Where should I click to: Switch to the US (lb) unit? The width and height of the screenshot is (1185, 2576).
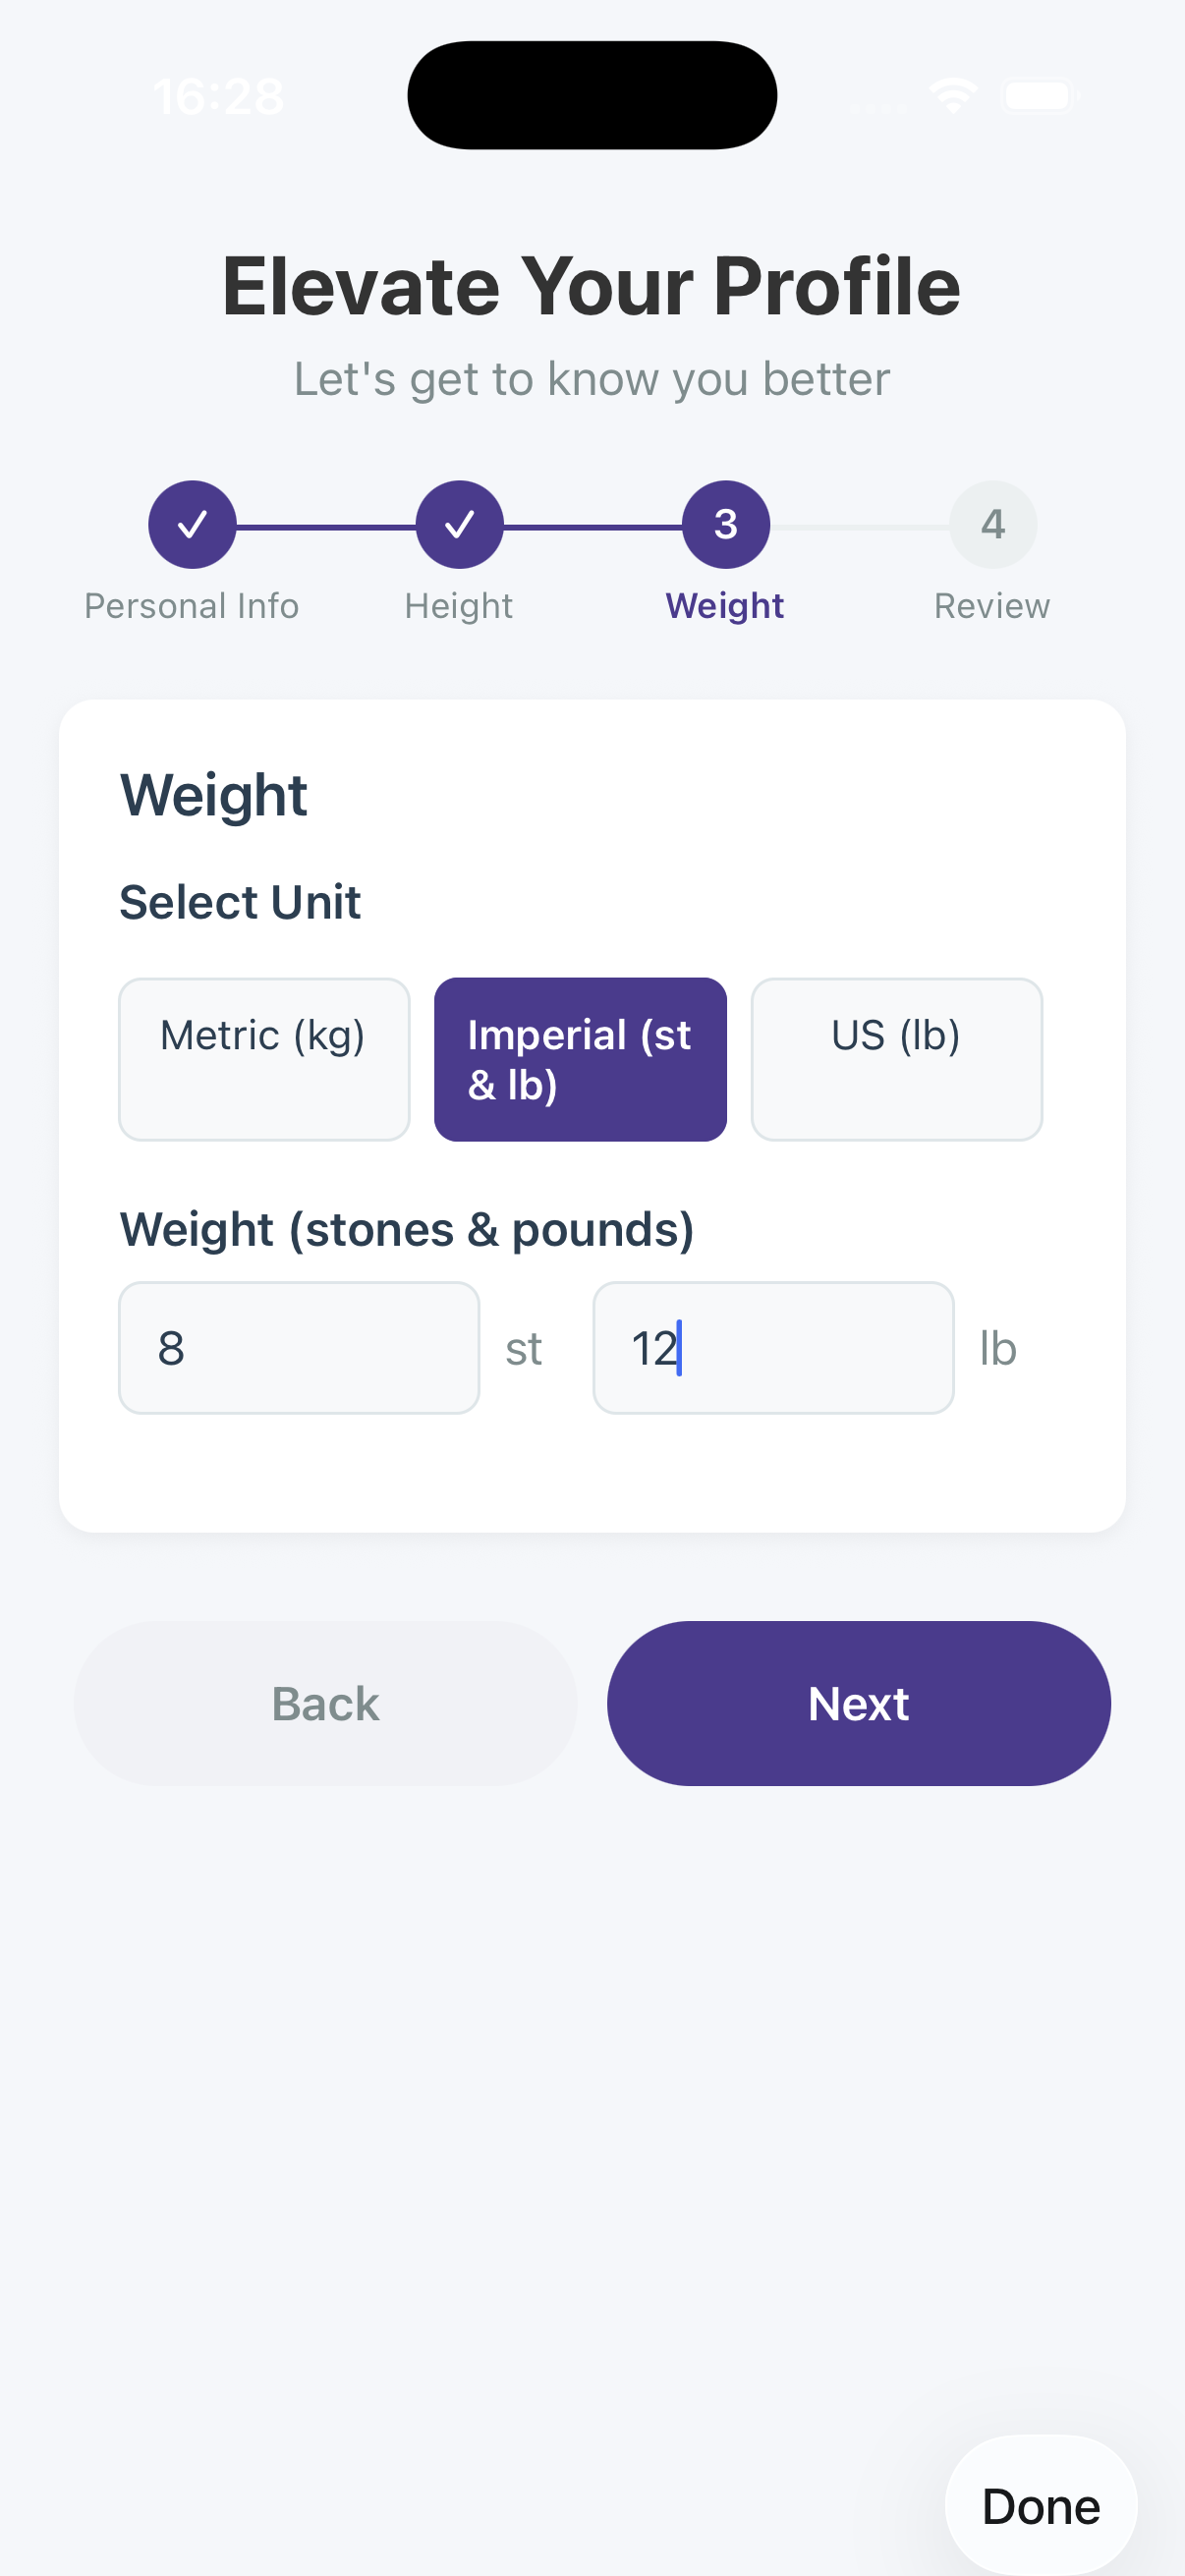pos(896,1057)
